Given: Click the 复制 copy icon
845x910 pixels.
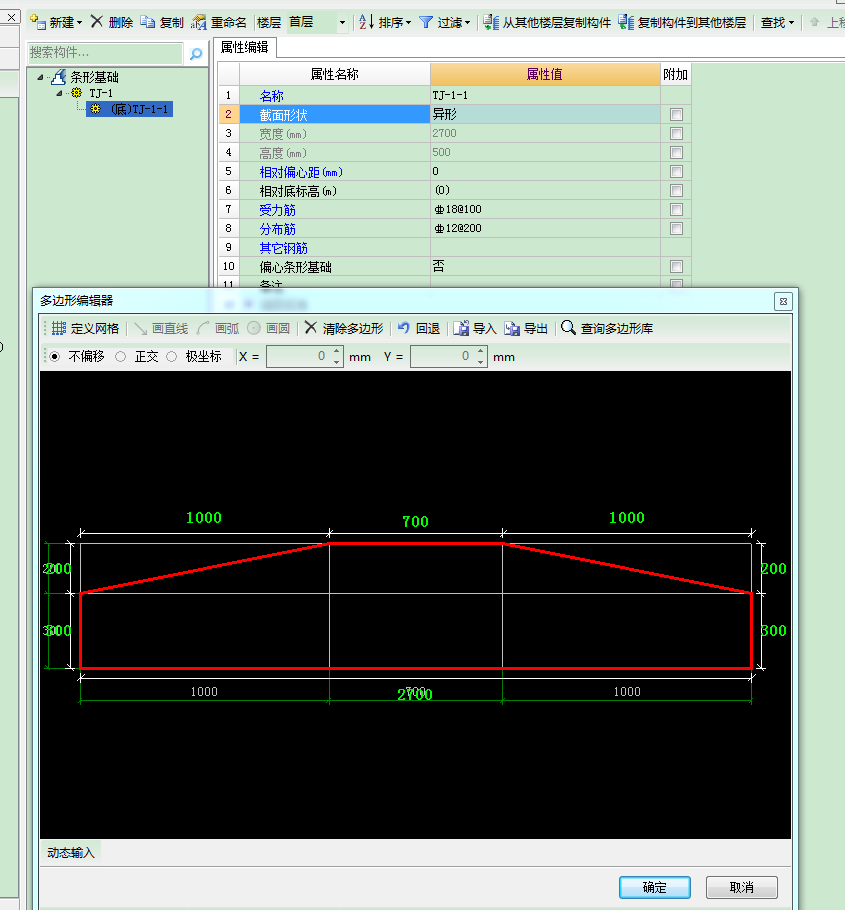Looking at the screenshot, I should point(147,22).
